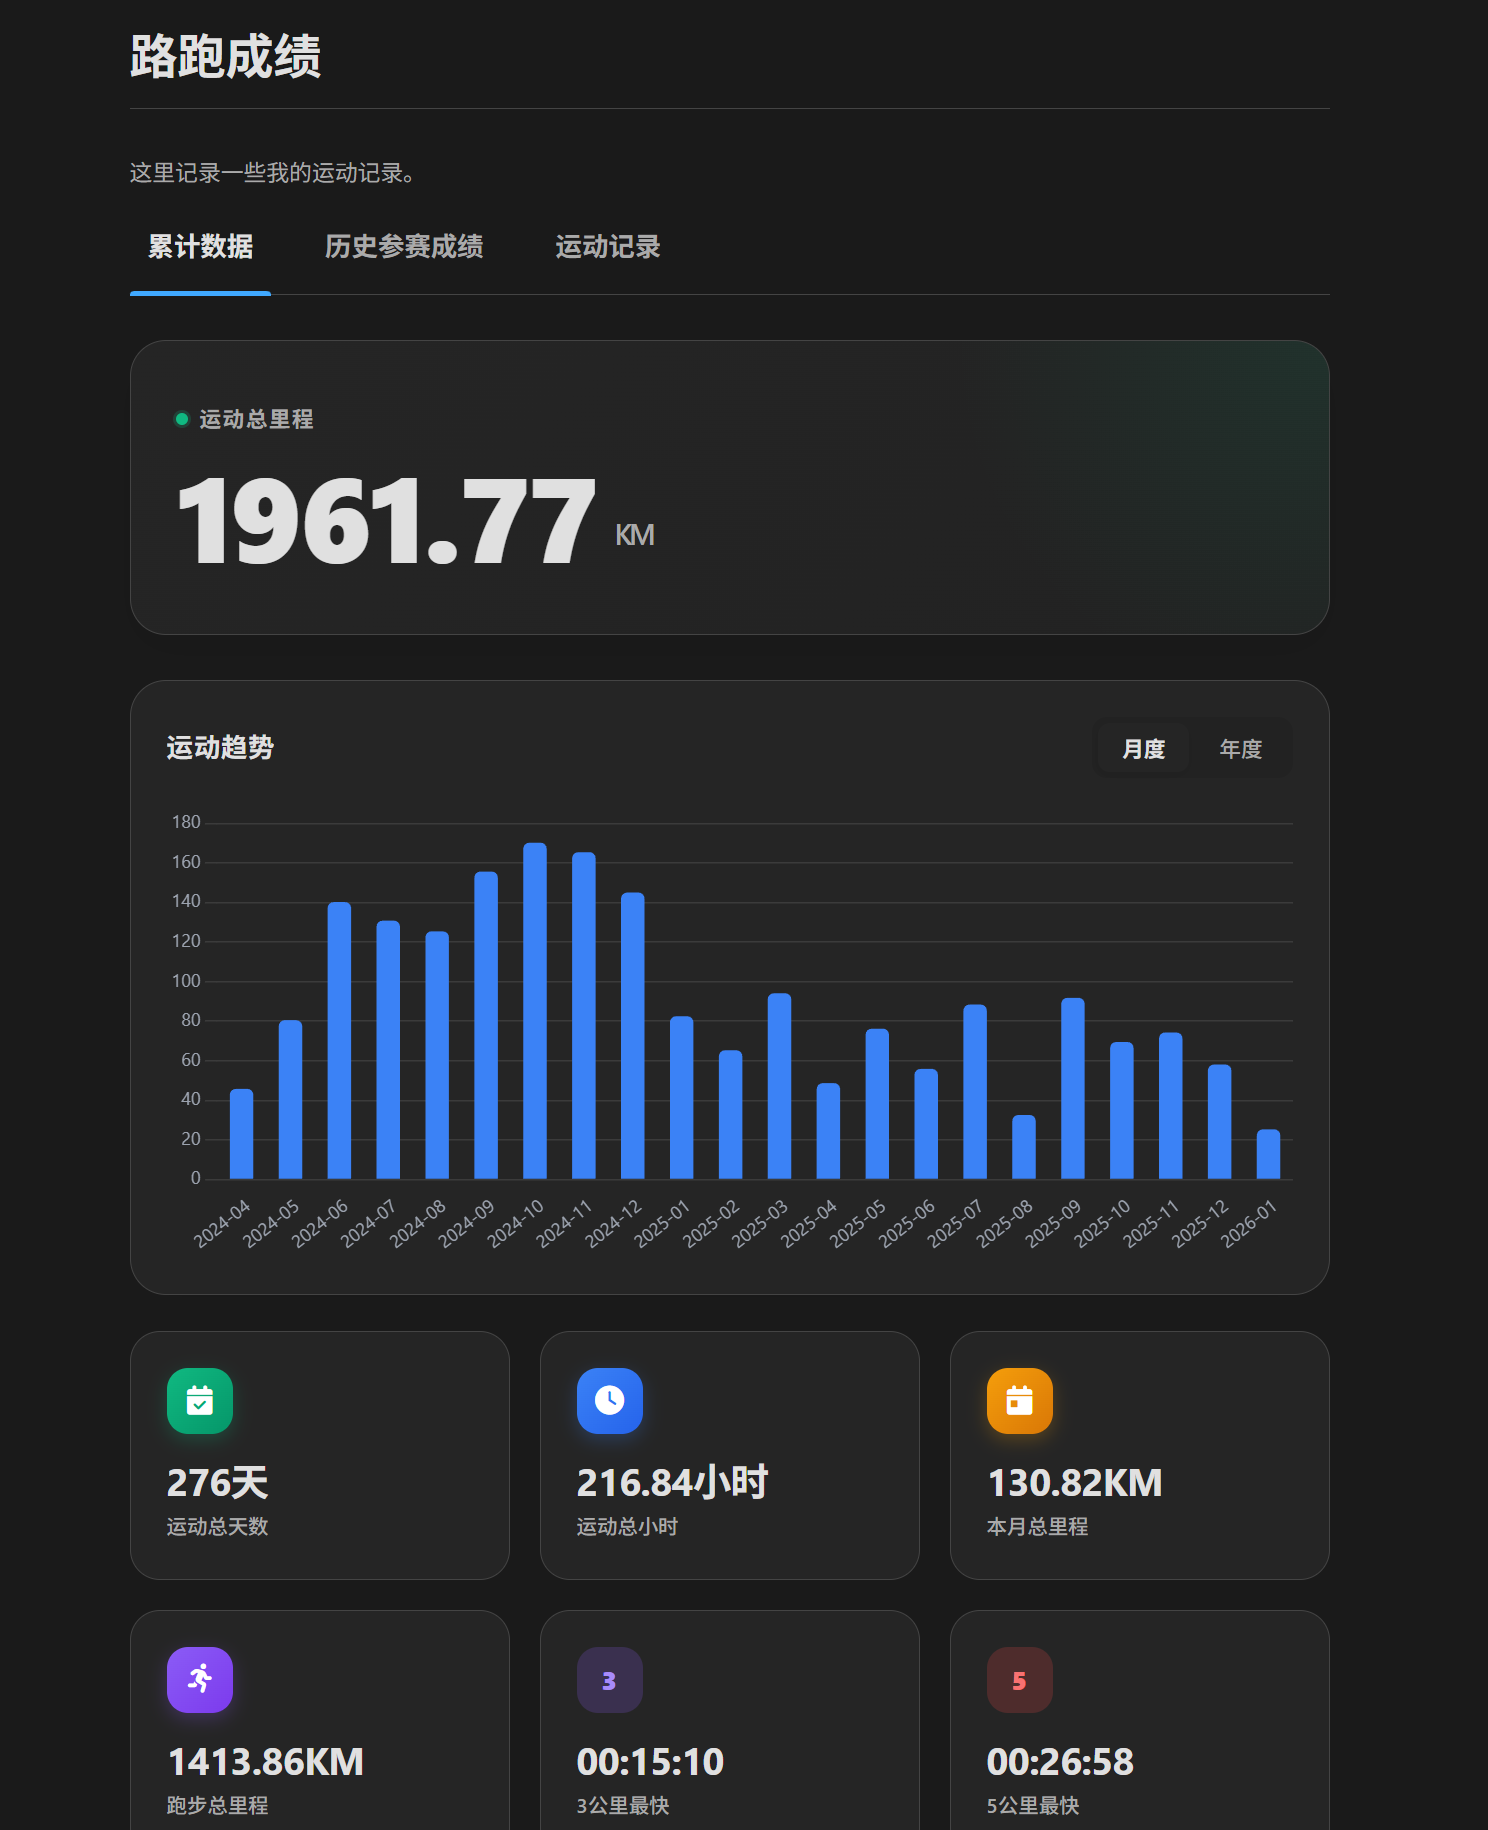Click the orange calendar icon
This screenshot has height=1830, width=1488.
(x=1020, y=1401)
